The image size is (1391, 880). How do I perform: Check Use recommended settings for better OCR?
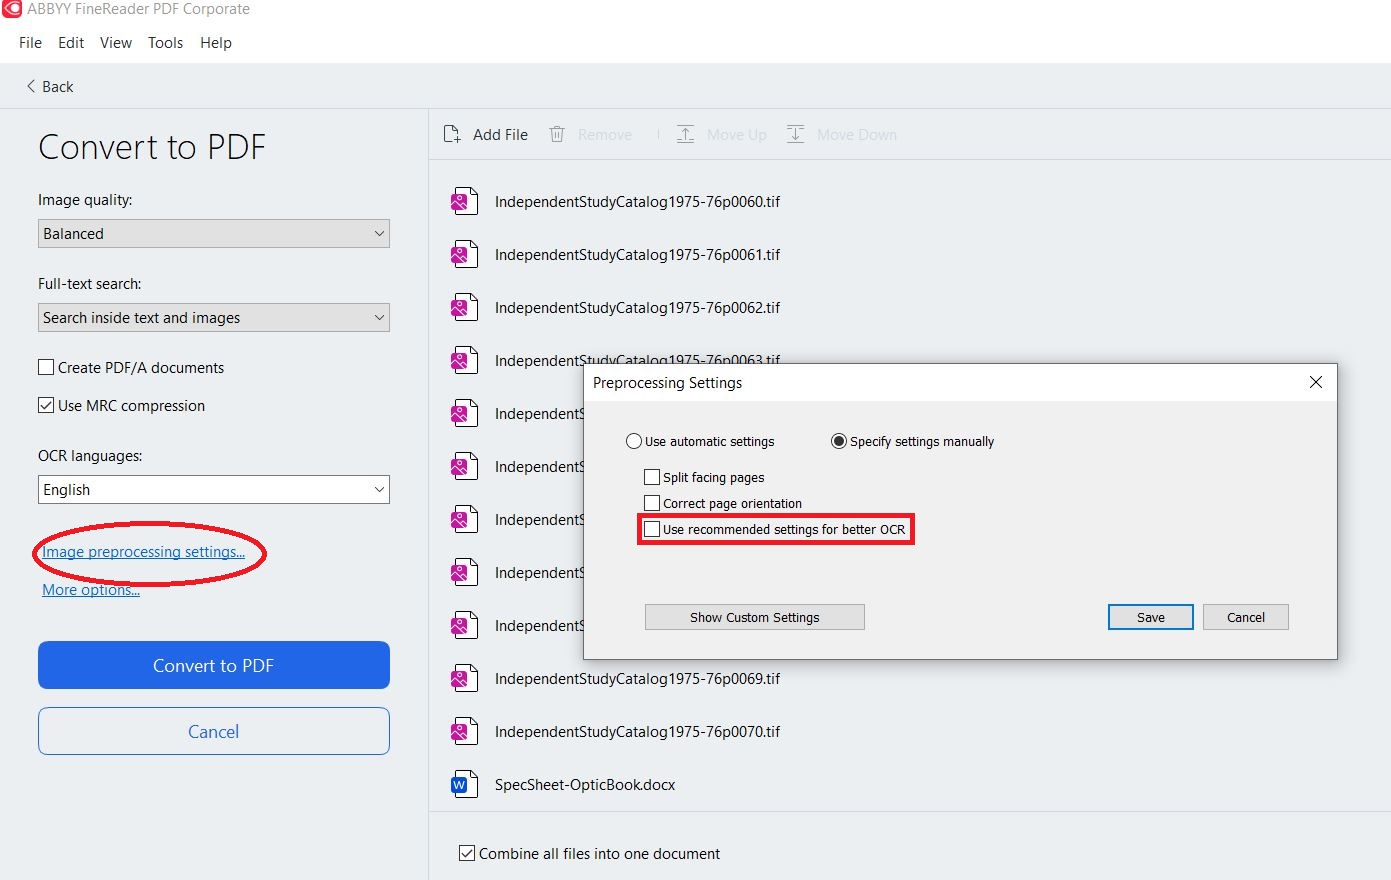pyautogui.click(x=652, y=530)
